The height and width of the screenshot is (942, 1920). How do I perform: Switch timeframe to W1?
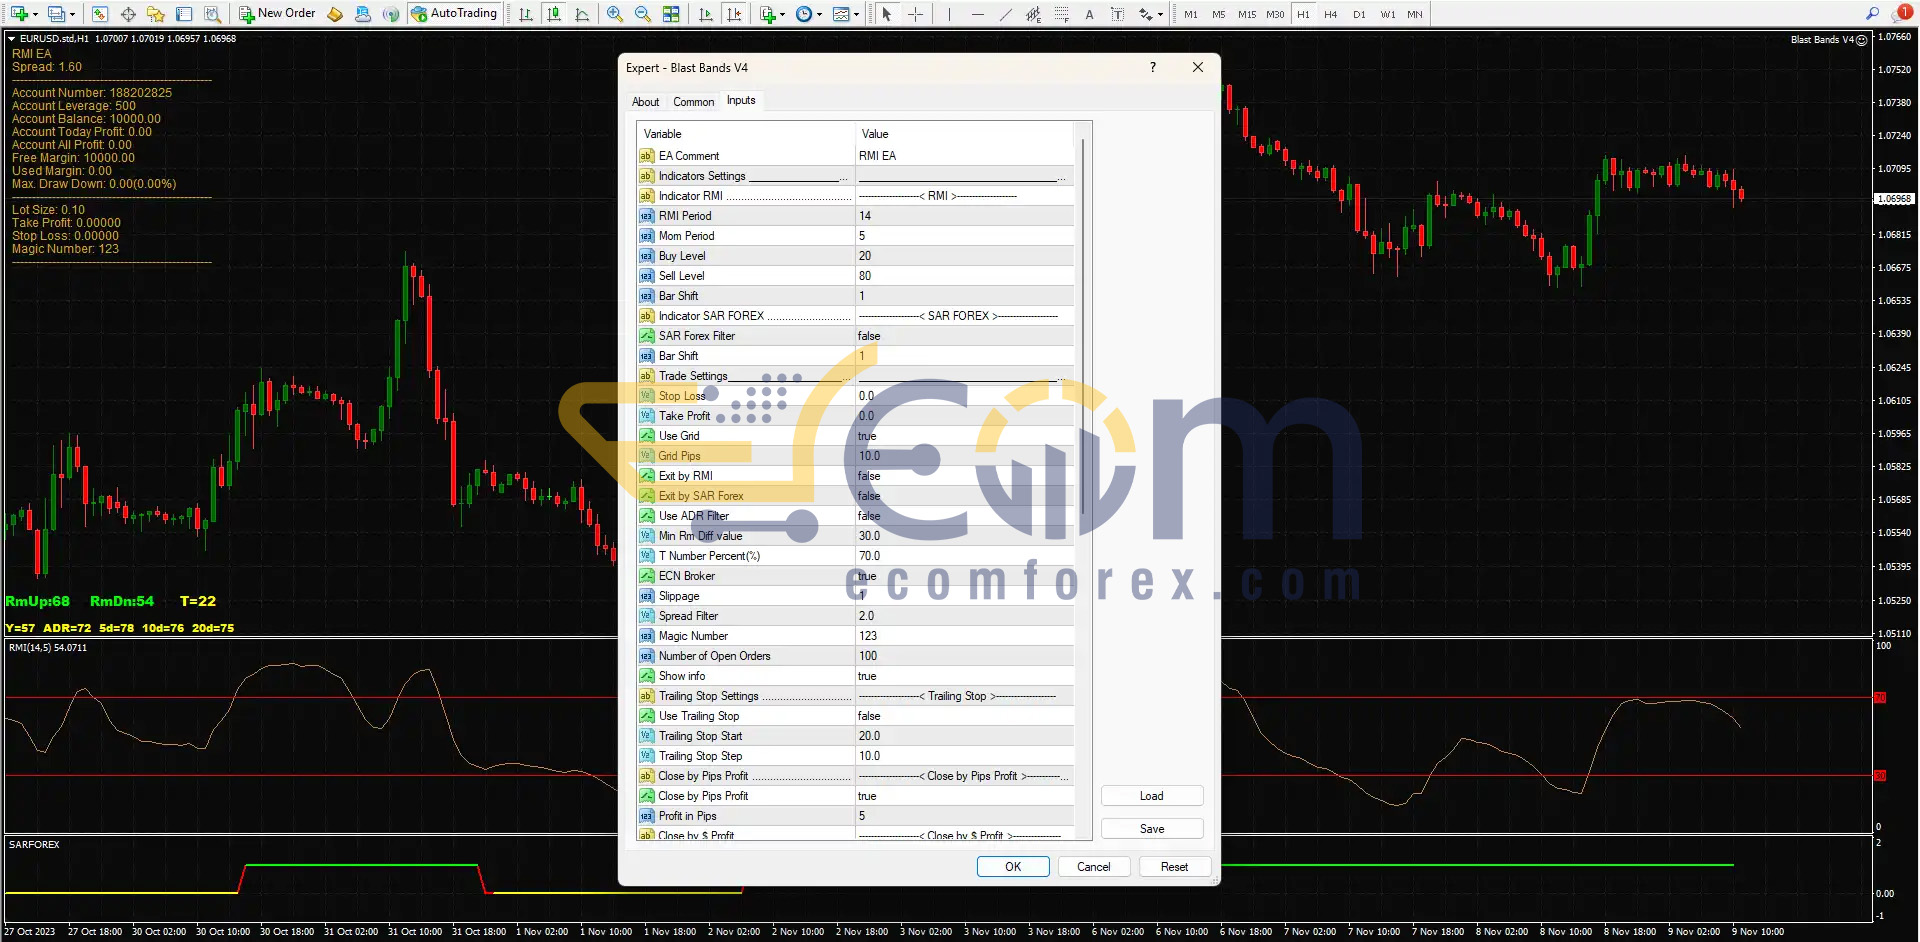pos(1388,14)
